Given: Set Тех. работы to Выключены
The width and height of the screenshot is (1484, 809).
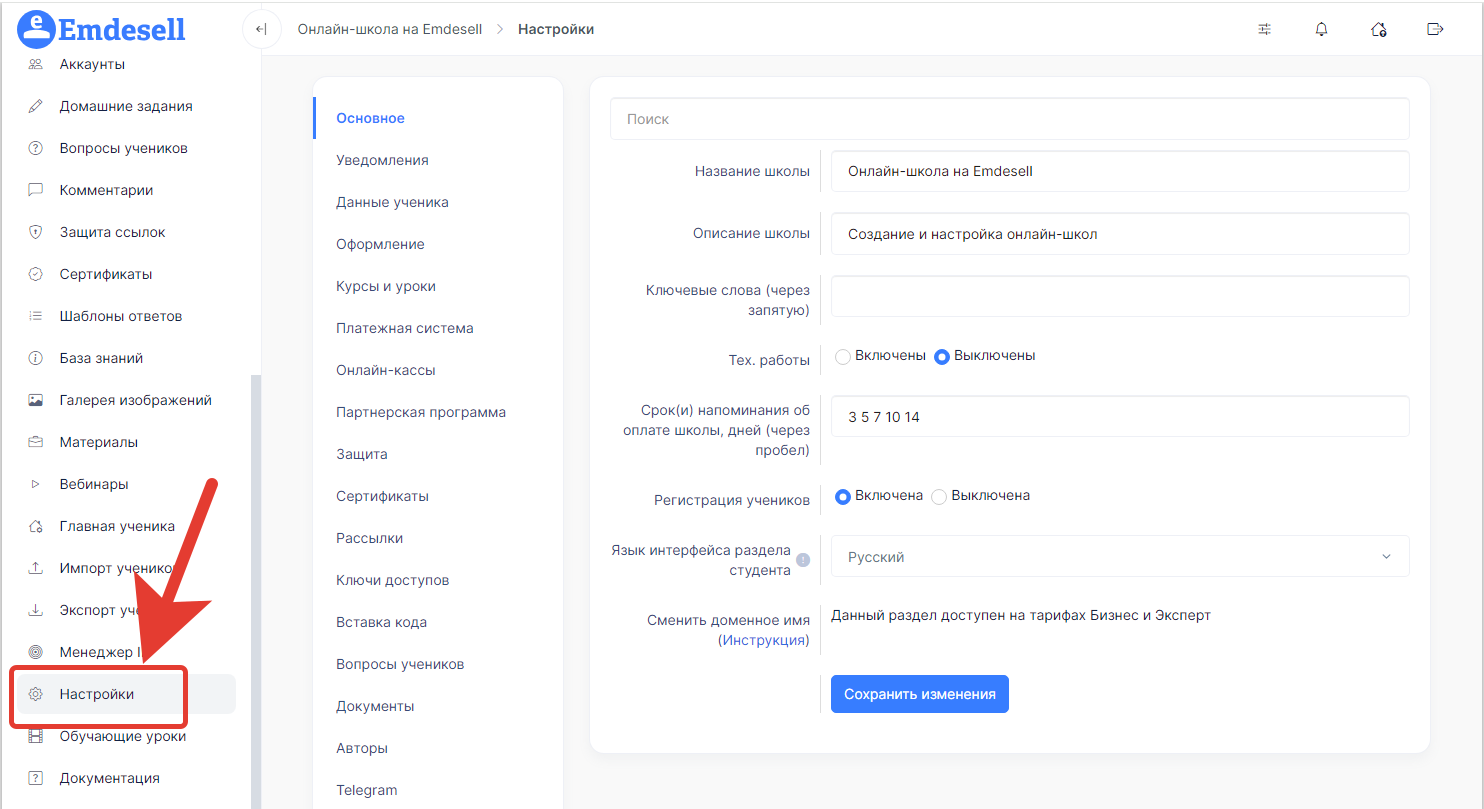Looking at the screenshot, I should tap(942, 357).
